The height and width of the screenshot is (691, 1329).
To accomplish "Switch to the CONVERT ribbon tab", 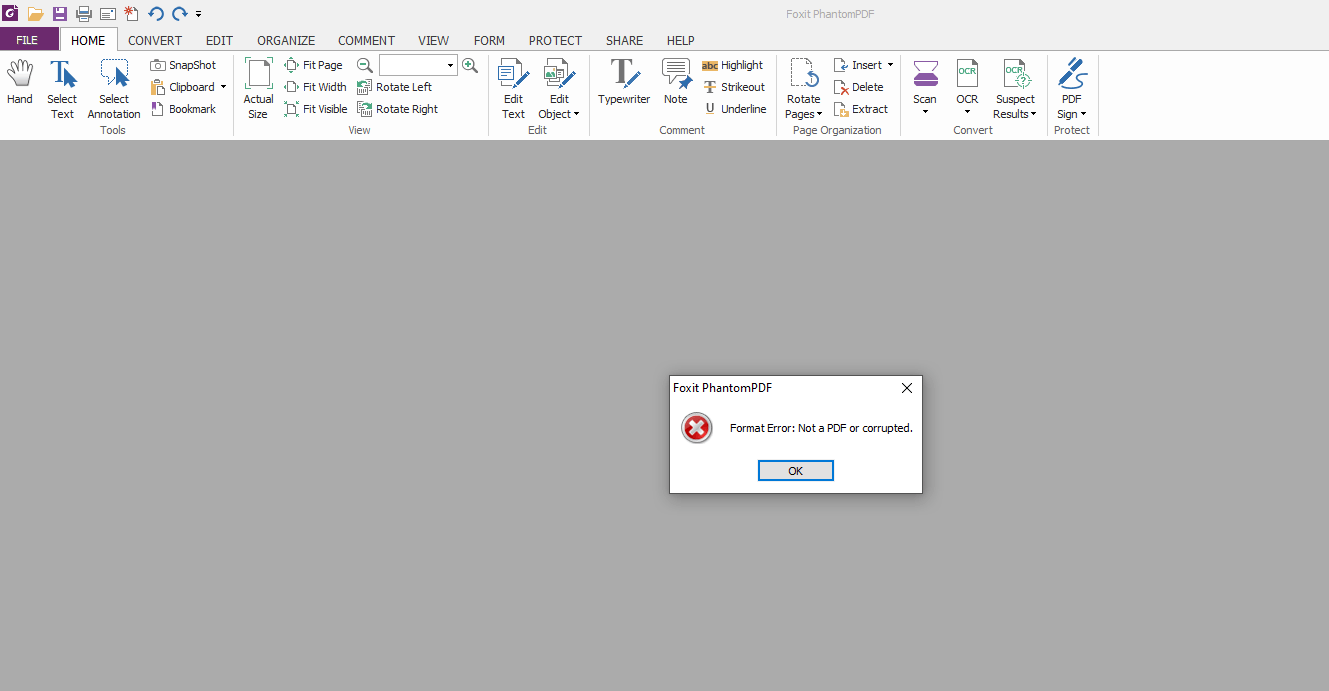I will point(155,40).
